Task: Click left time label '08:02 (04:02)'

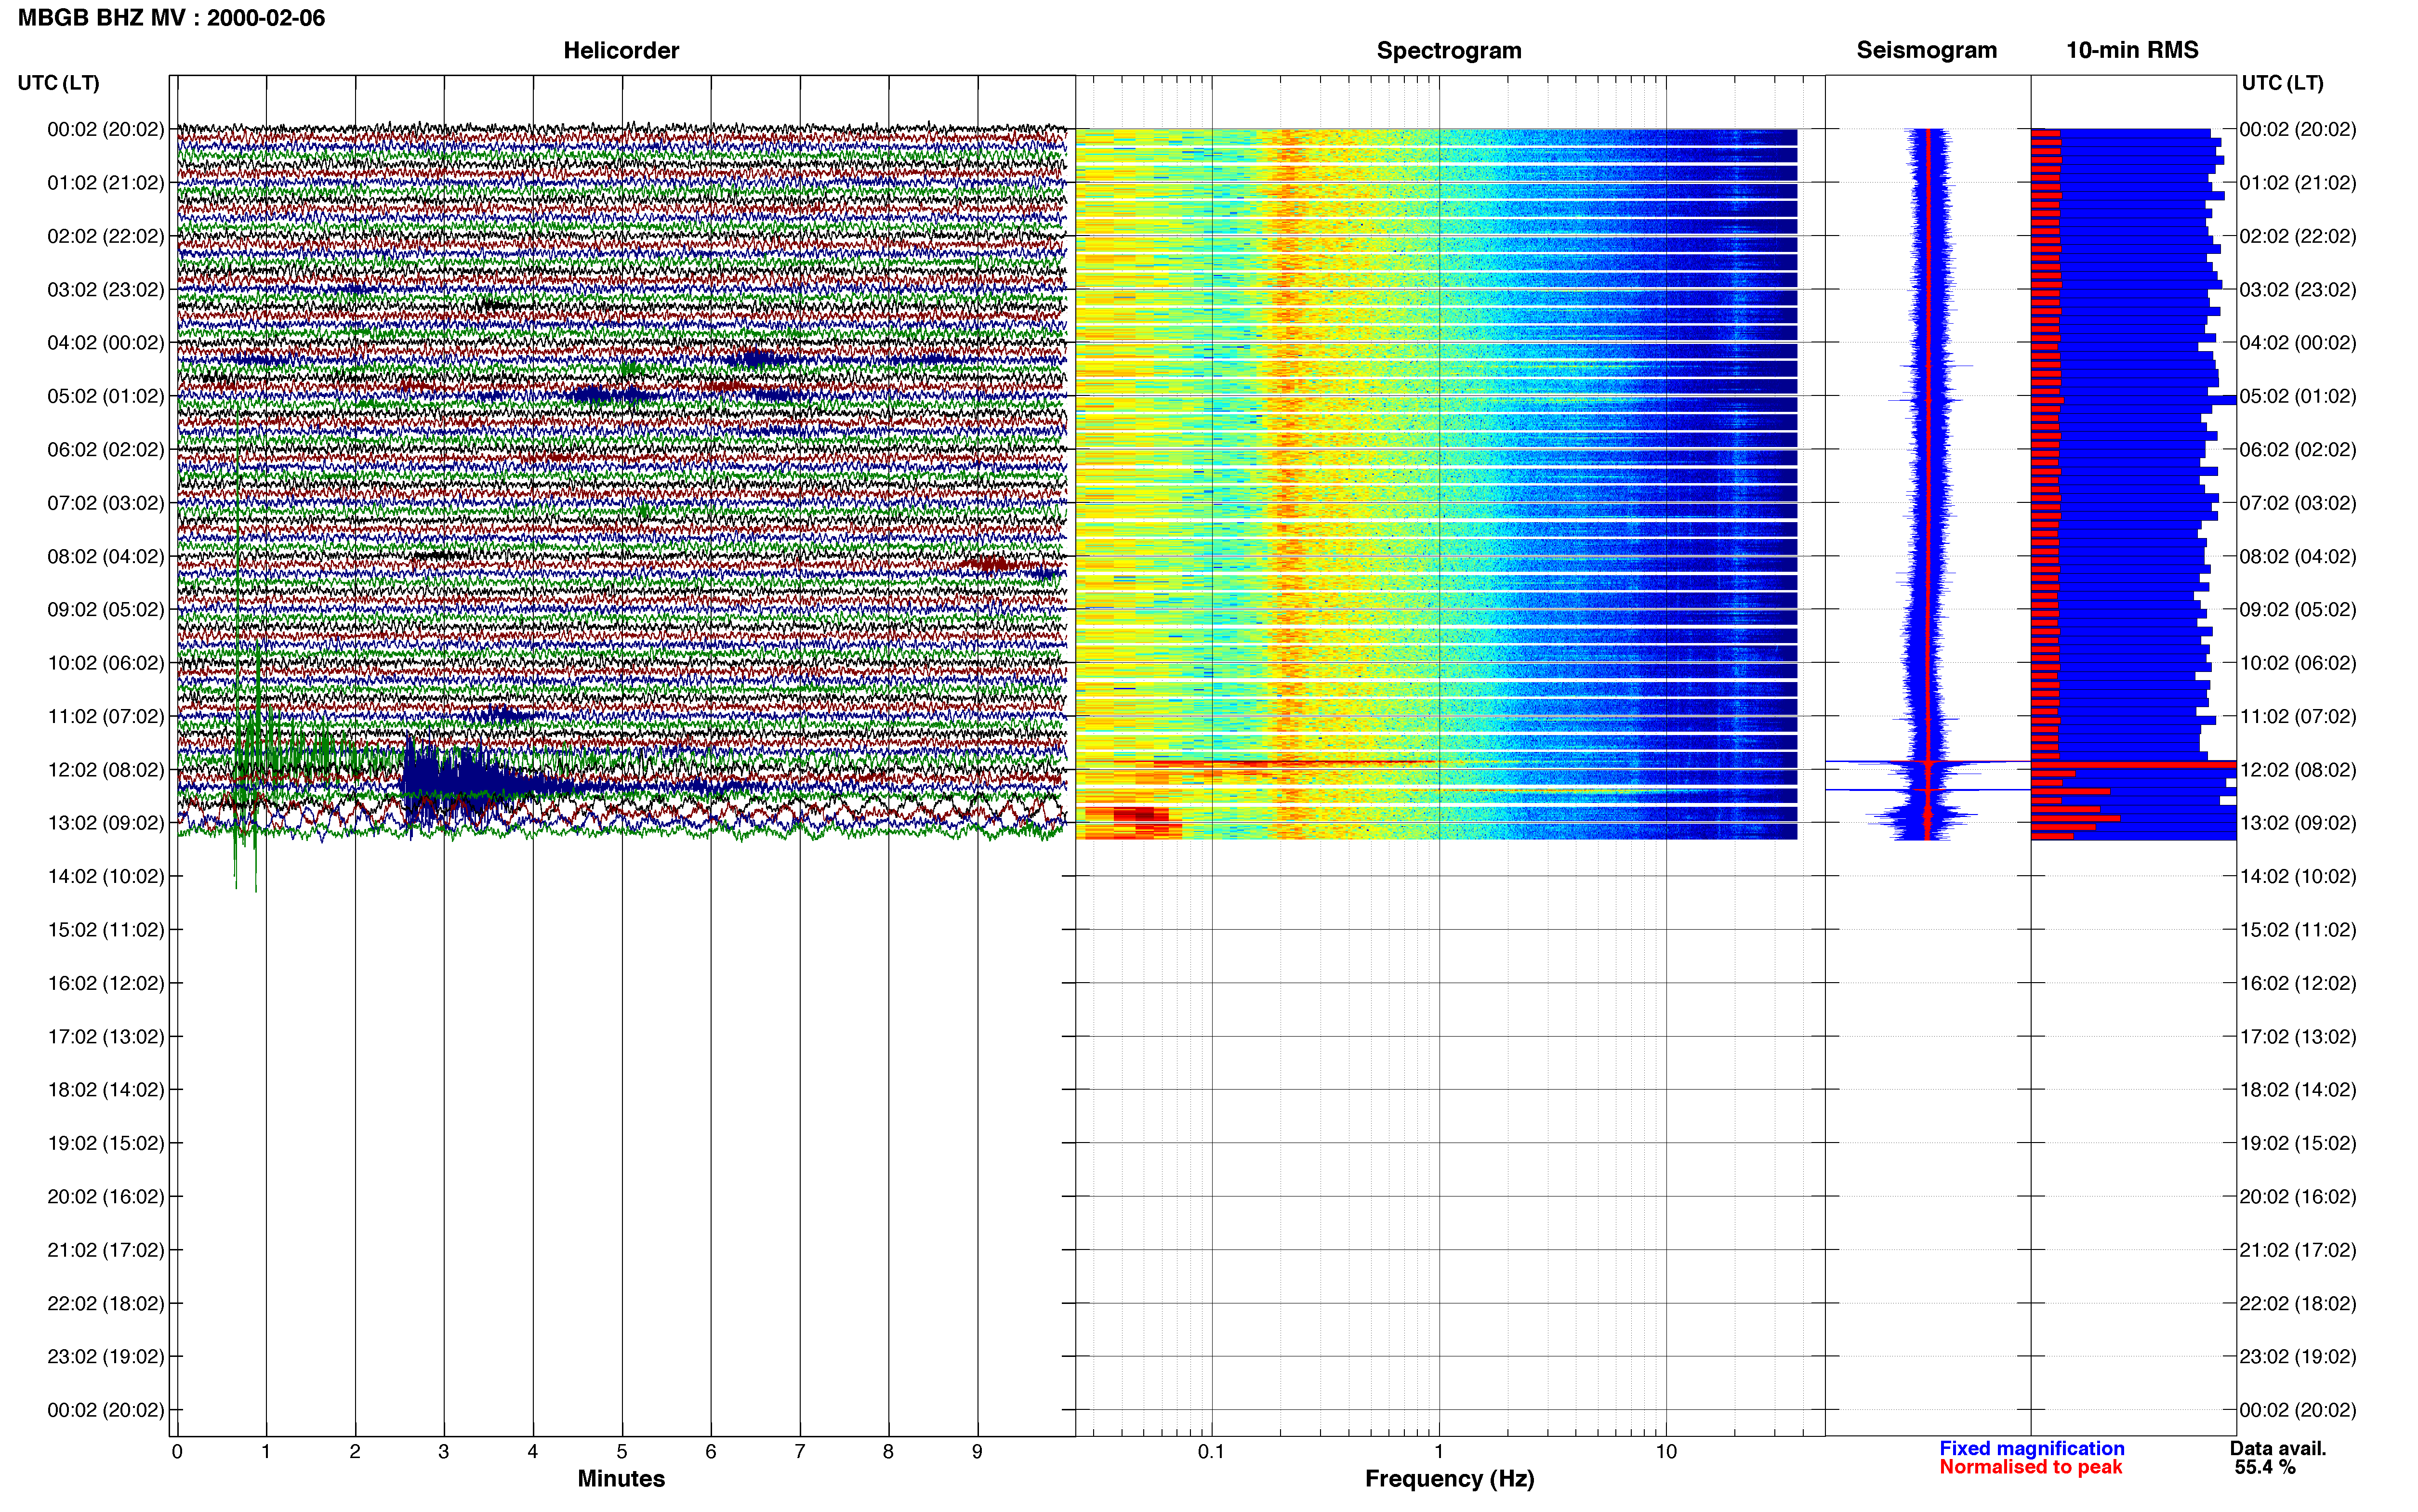Action: tap(105, 556)
